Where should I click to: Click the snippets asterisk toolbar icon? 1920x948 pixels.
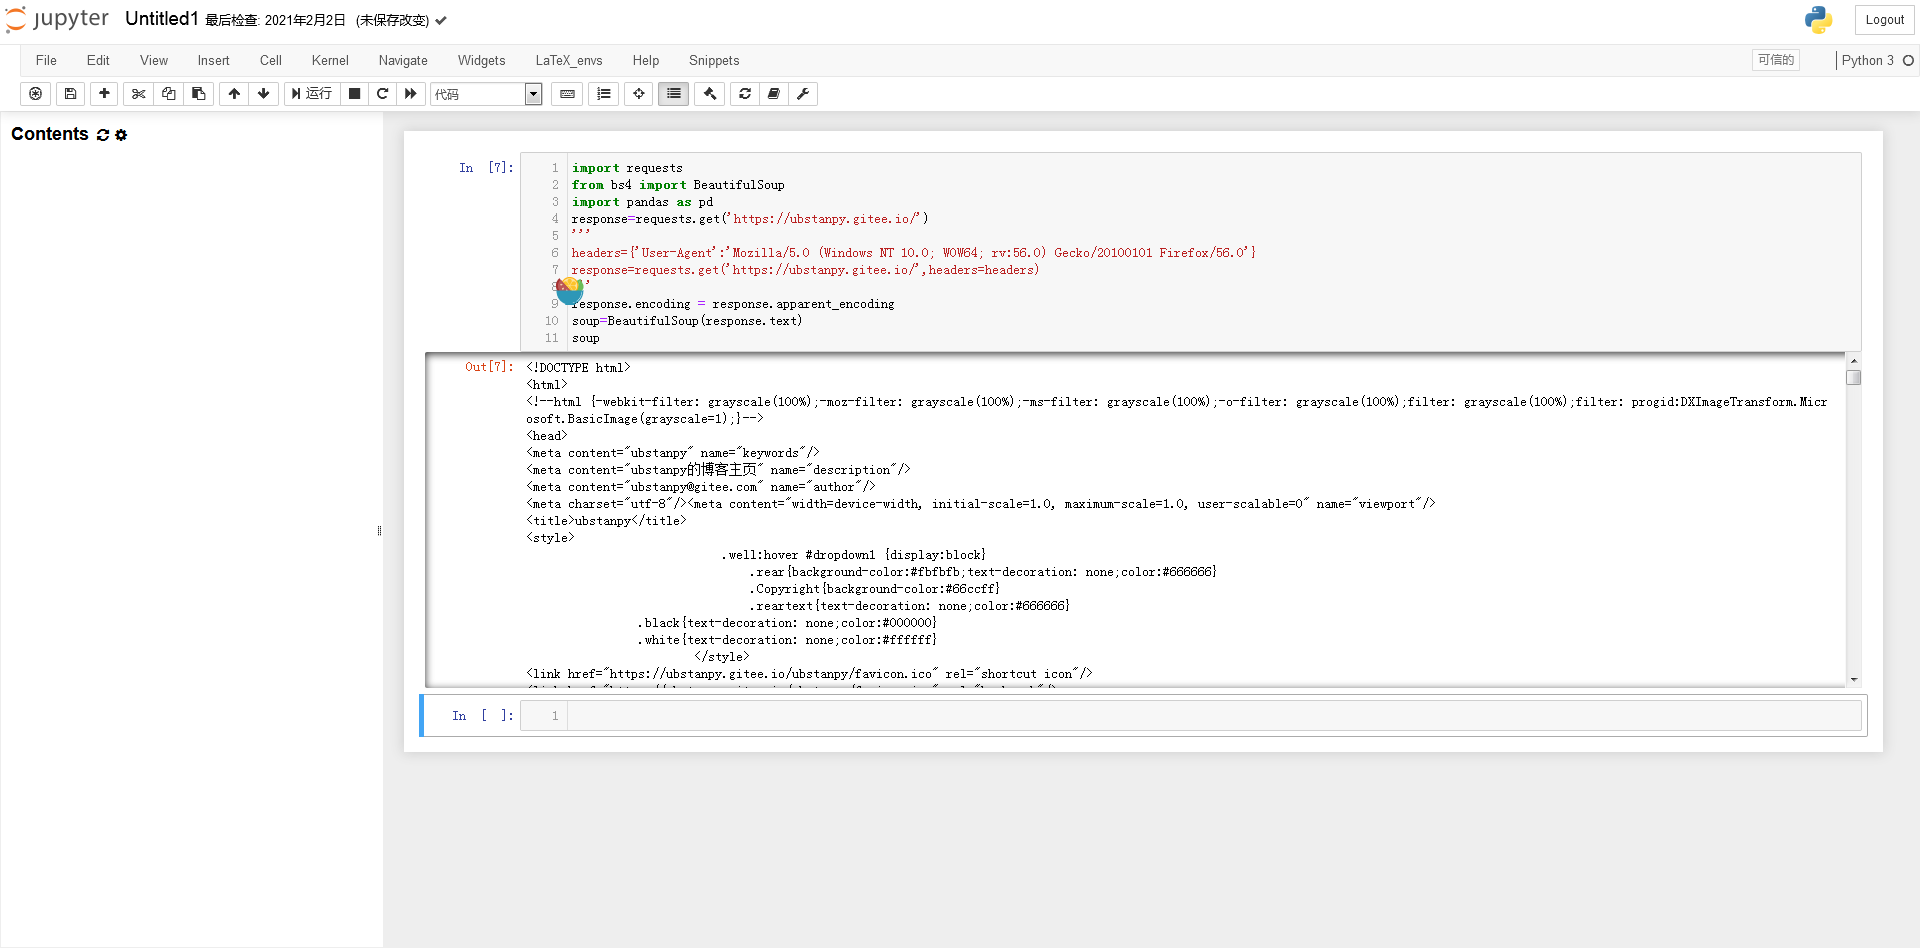[x=36, y=94]
